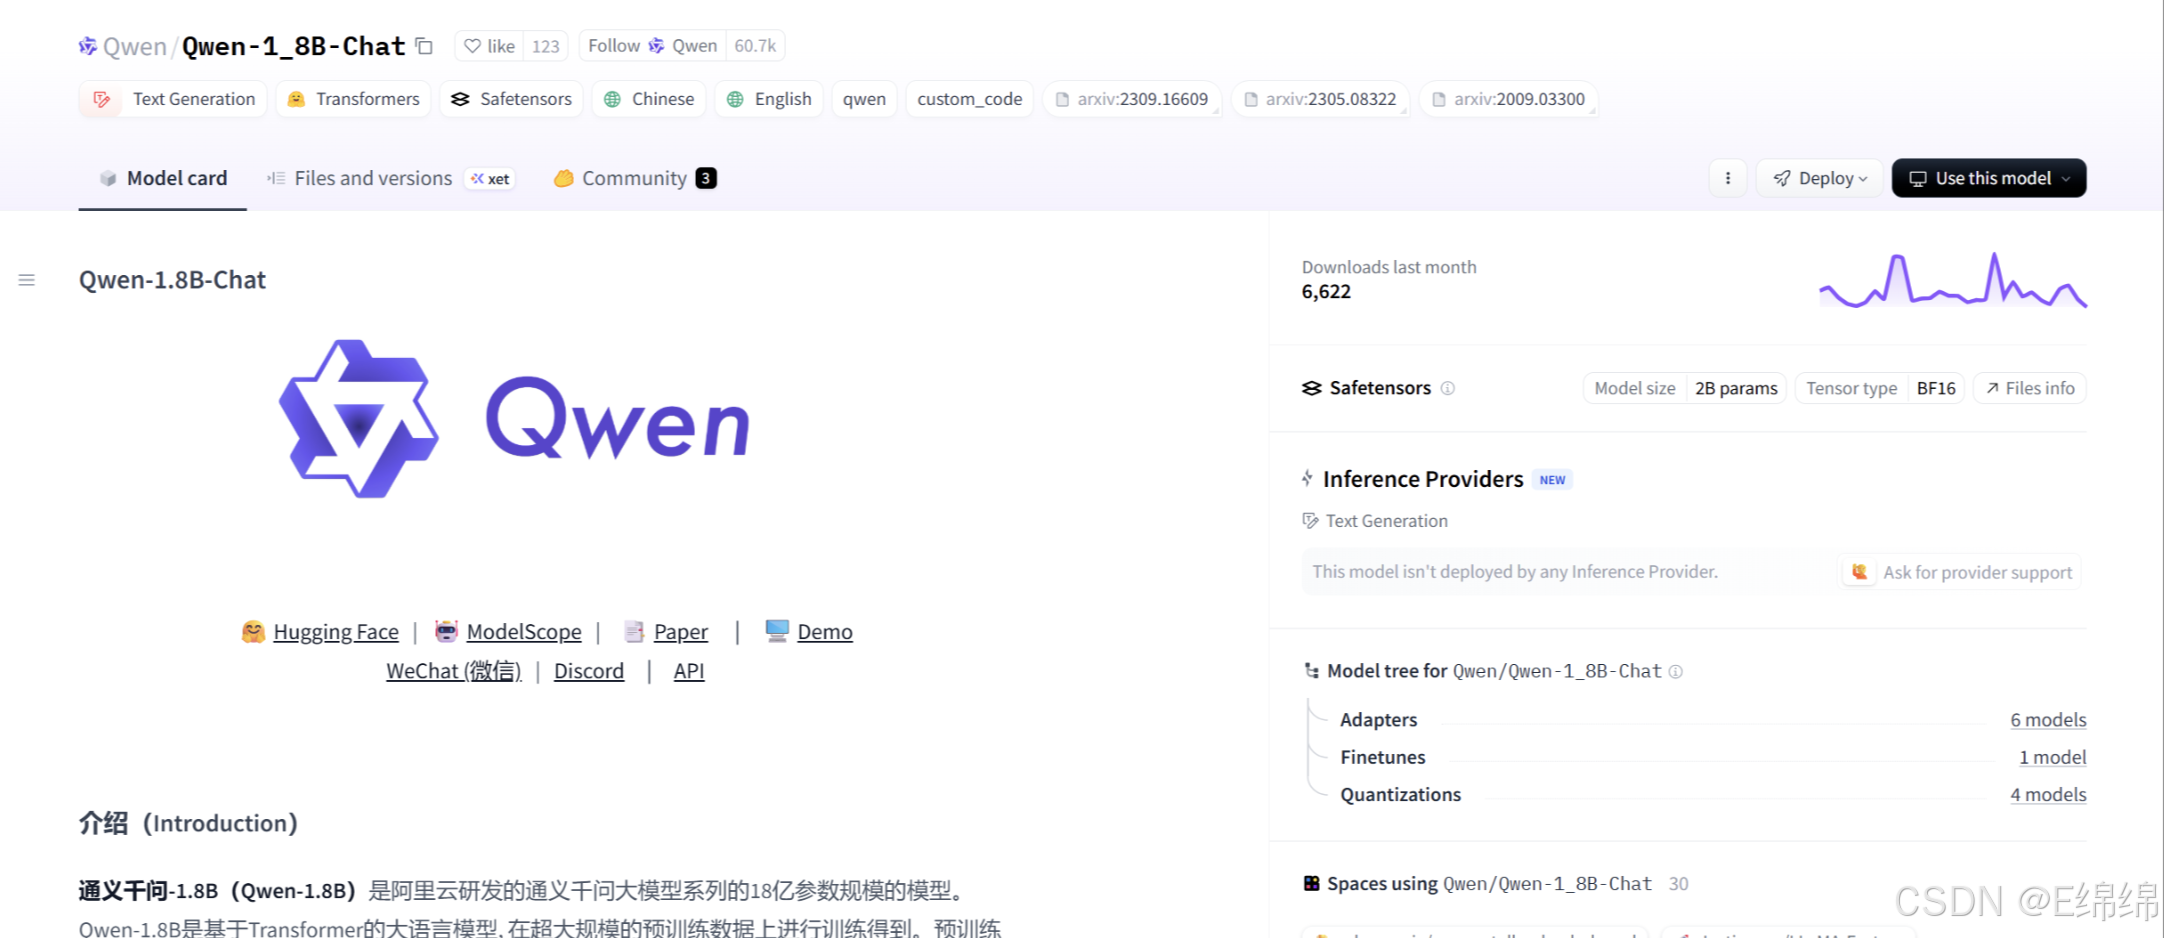This screenshot has height=938, width=2164.
Task: Click the arxiv:2309.16609 document icon
Action: (x=1062, y=99)
